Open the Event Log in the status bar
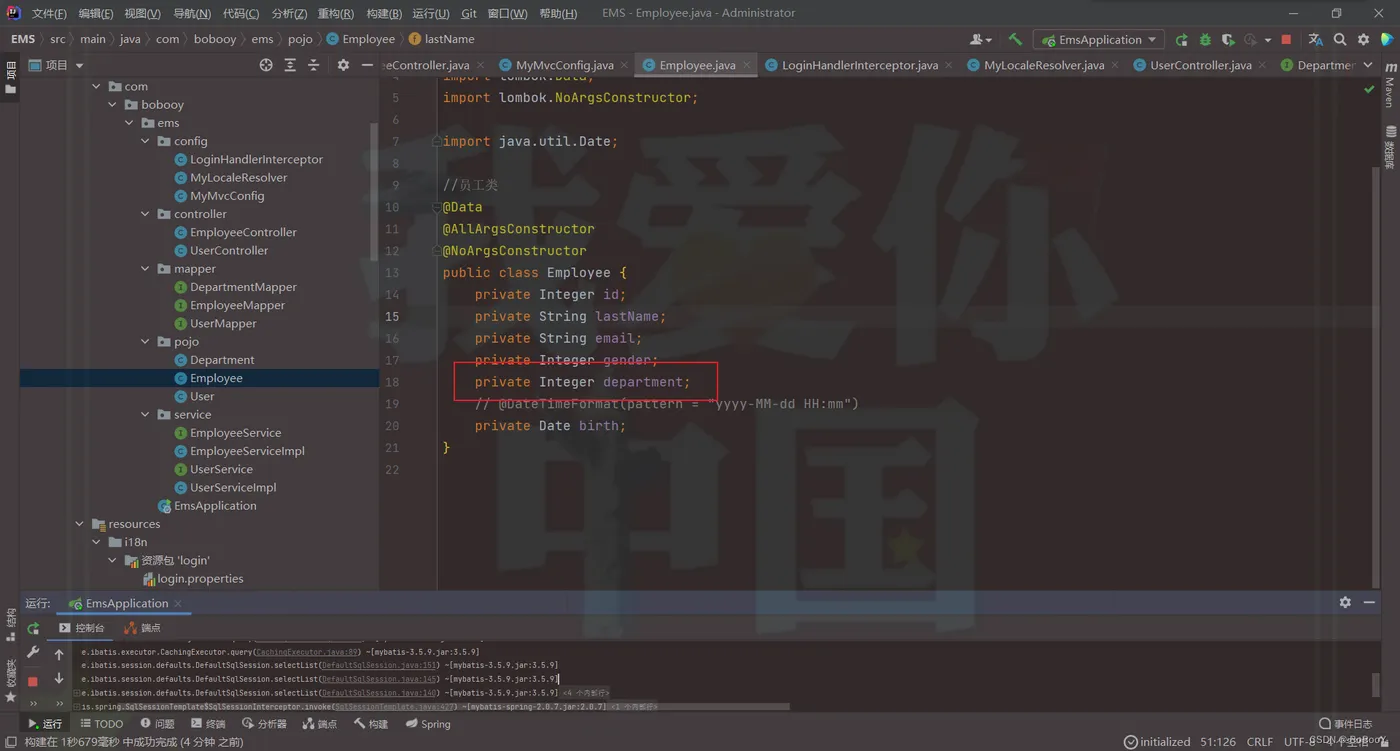The height and width of the screenshot is (751, 1400). tap(1346, 724)
